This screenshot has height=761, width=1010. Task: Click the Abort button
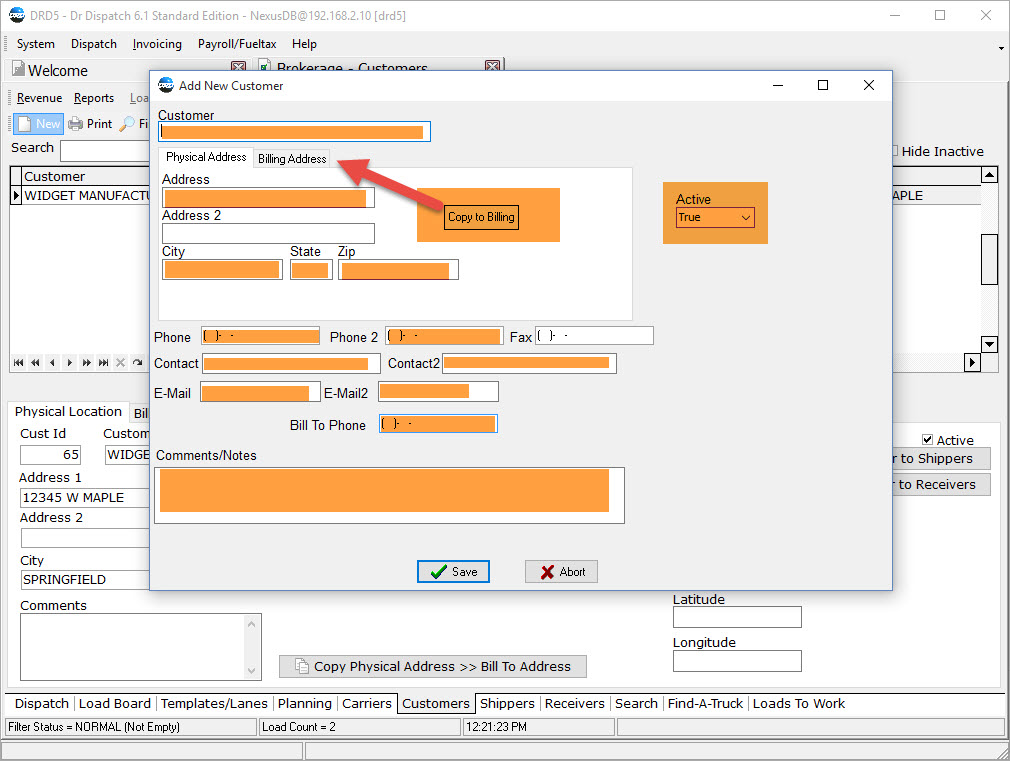561,572
